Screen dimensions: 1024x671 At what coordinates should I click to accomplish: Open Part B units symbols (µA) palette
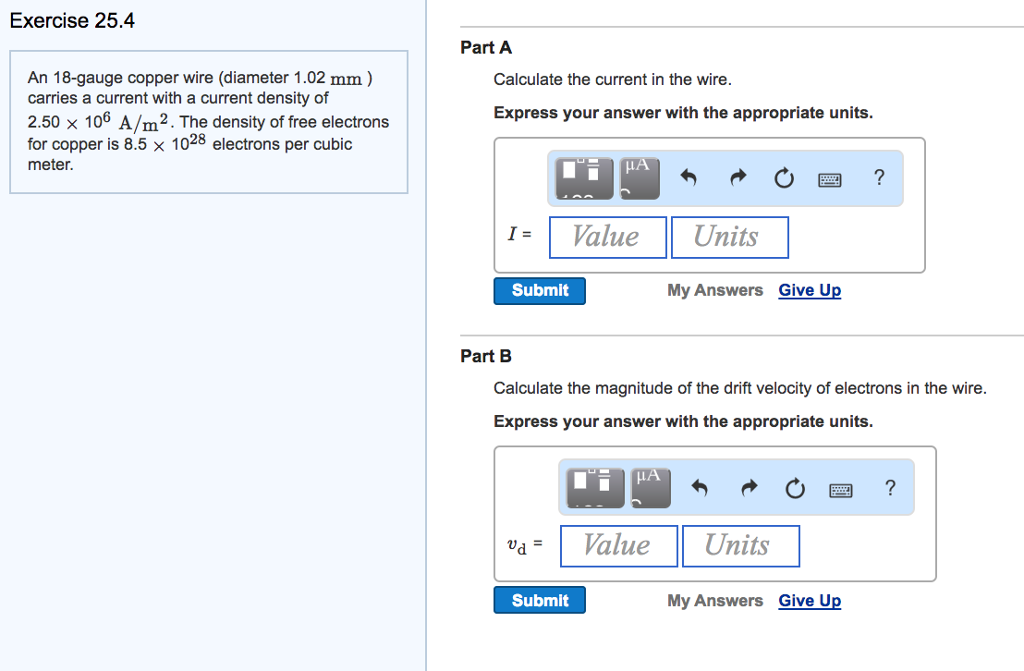pos(649,487)
